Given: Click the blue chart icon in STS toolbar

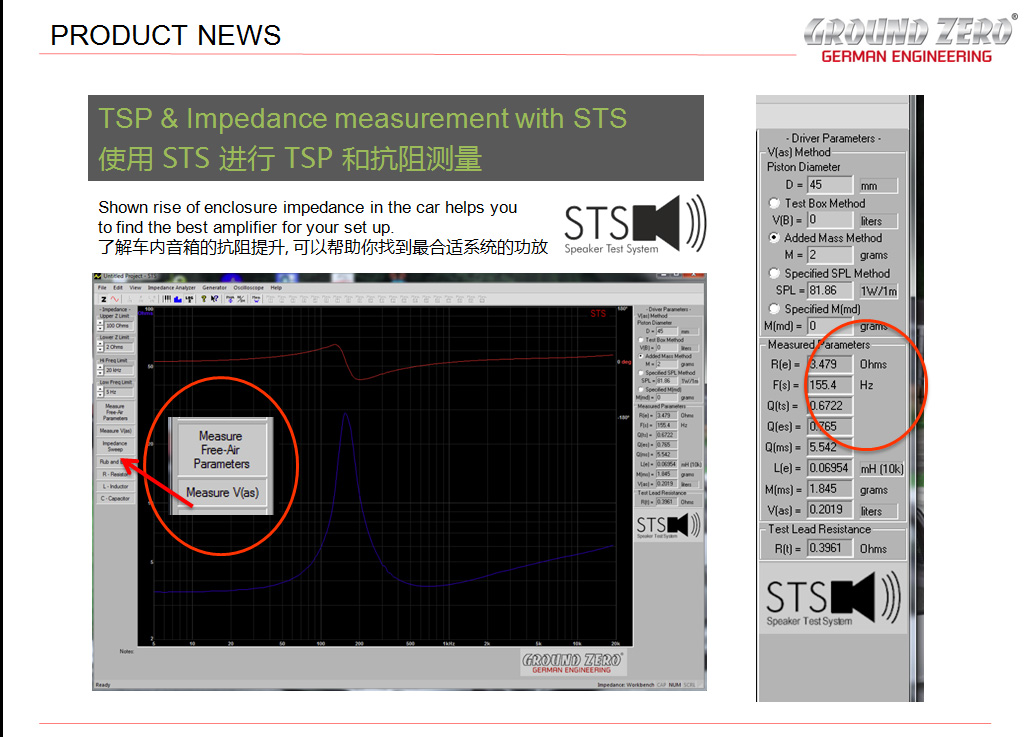Looking at the screenshot, I should [x=178, y=299].
